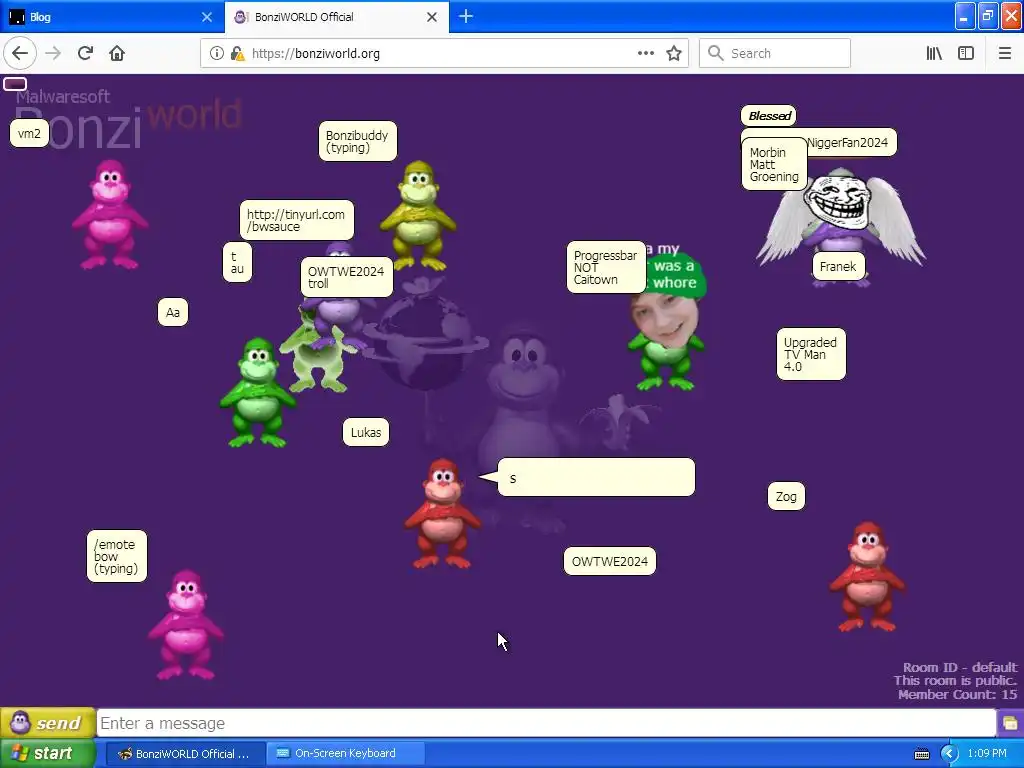Click the yellow icon right of message box

(1010, 723)
